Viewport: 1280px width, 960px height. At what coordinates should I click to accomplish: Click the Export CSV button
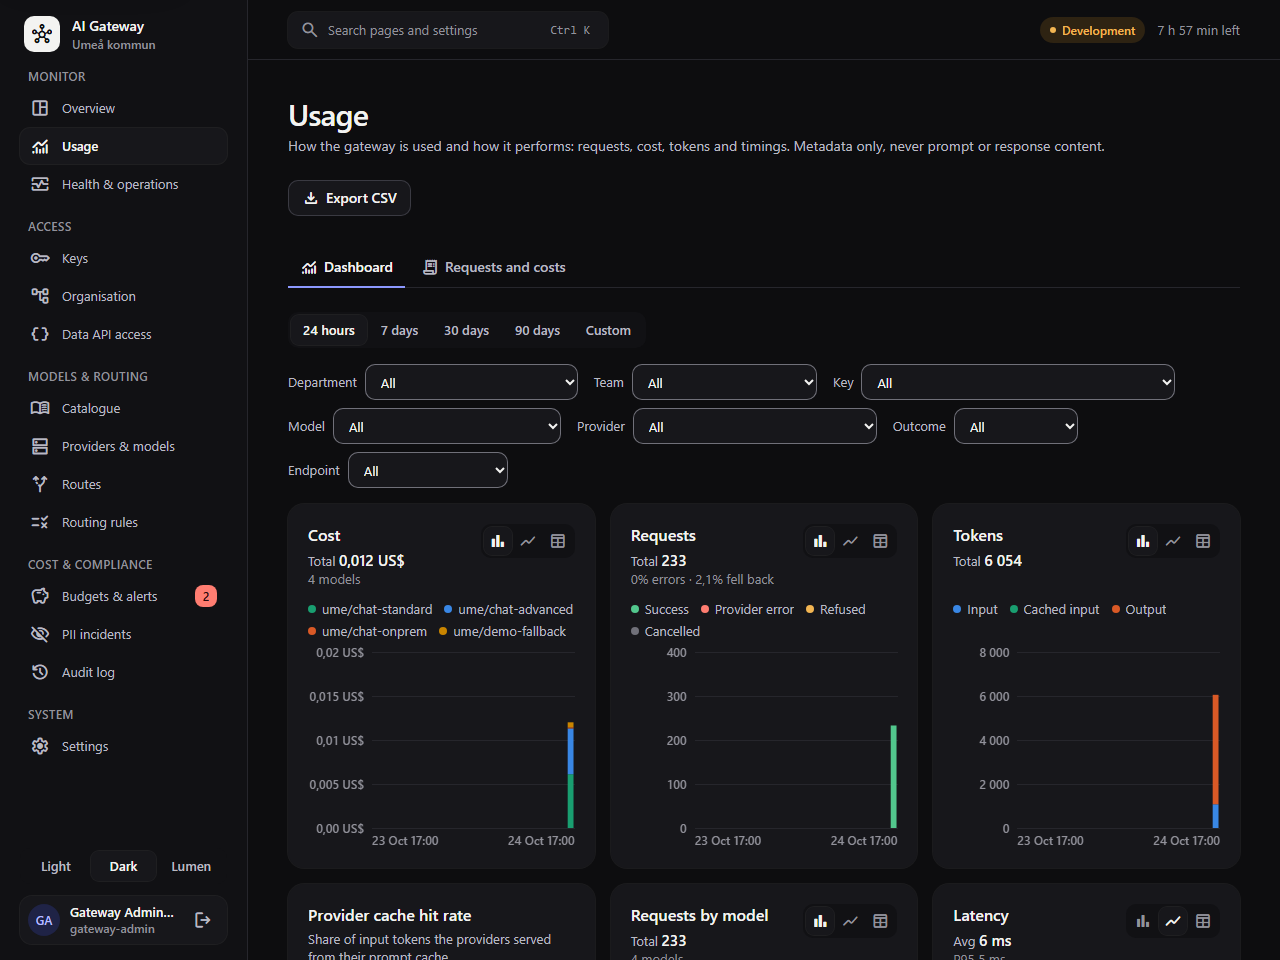[x=349, y=198]
